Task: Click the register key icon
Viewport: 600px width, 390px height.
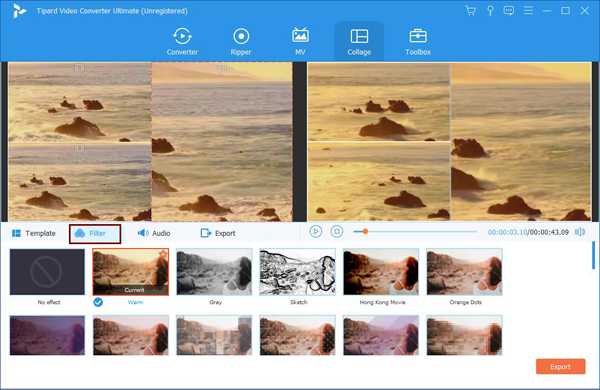Action: click(x=490, y=11)
